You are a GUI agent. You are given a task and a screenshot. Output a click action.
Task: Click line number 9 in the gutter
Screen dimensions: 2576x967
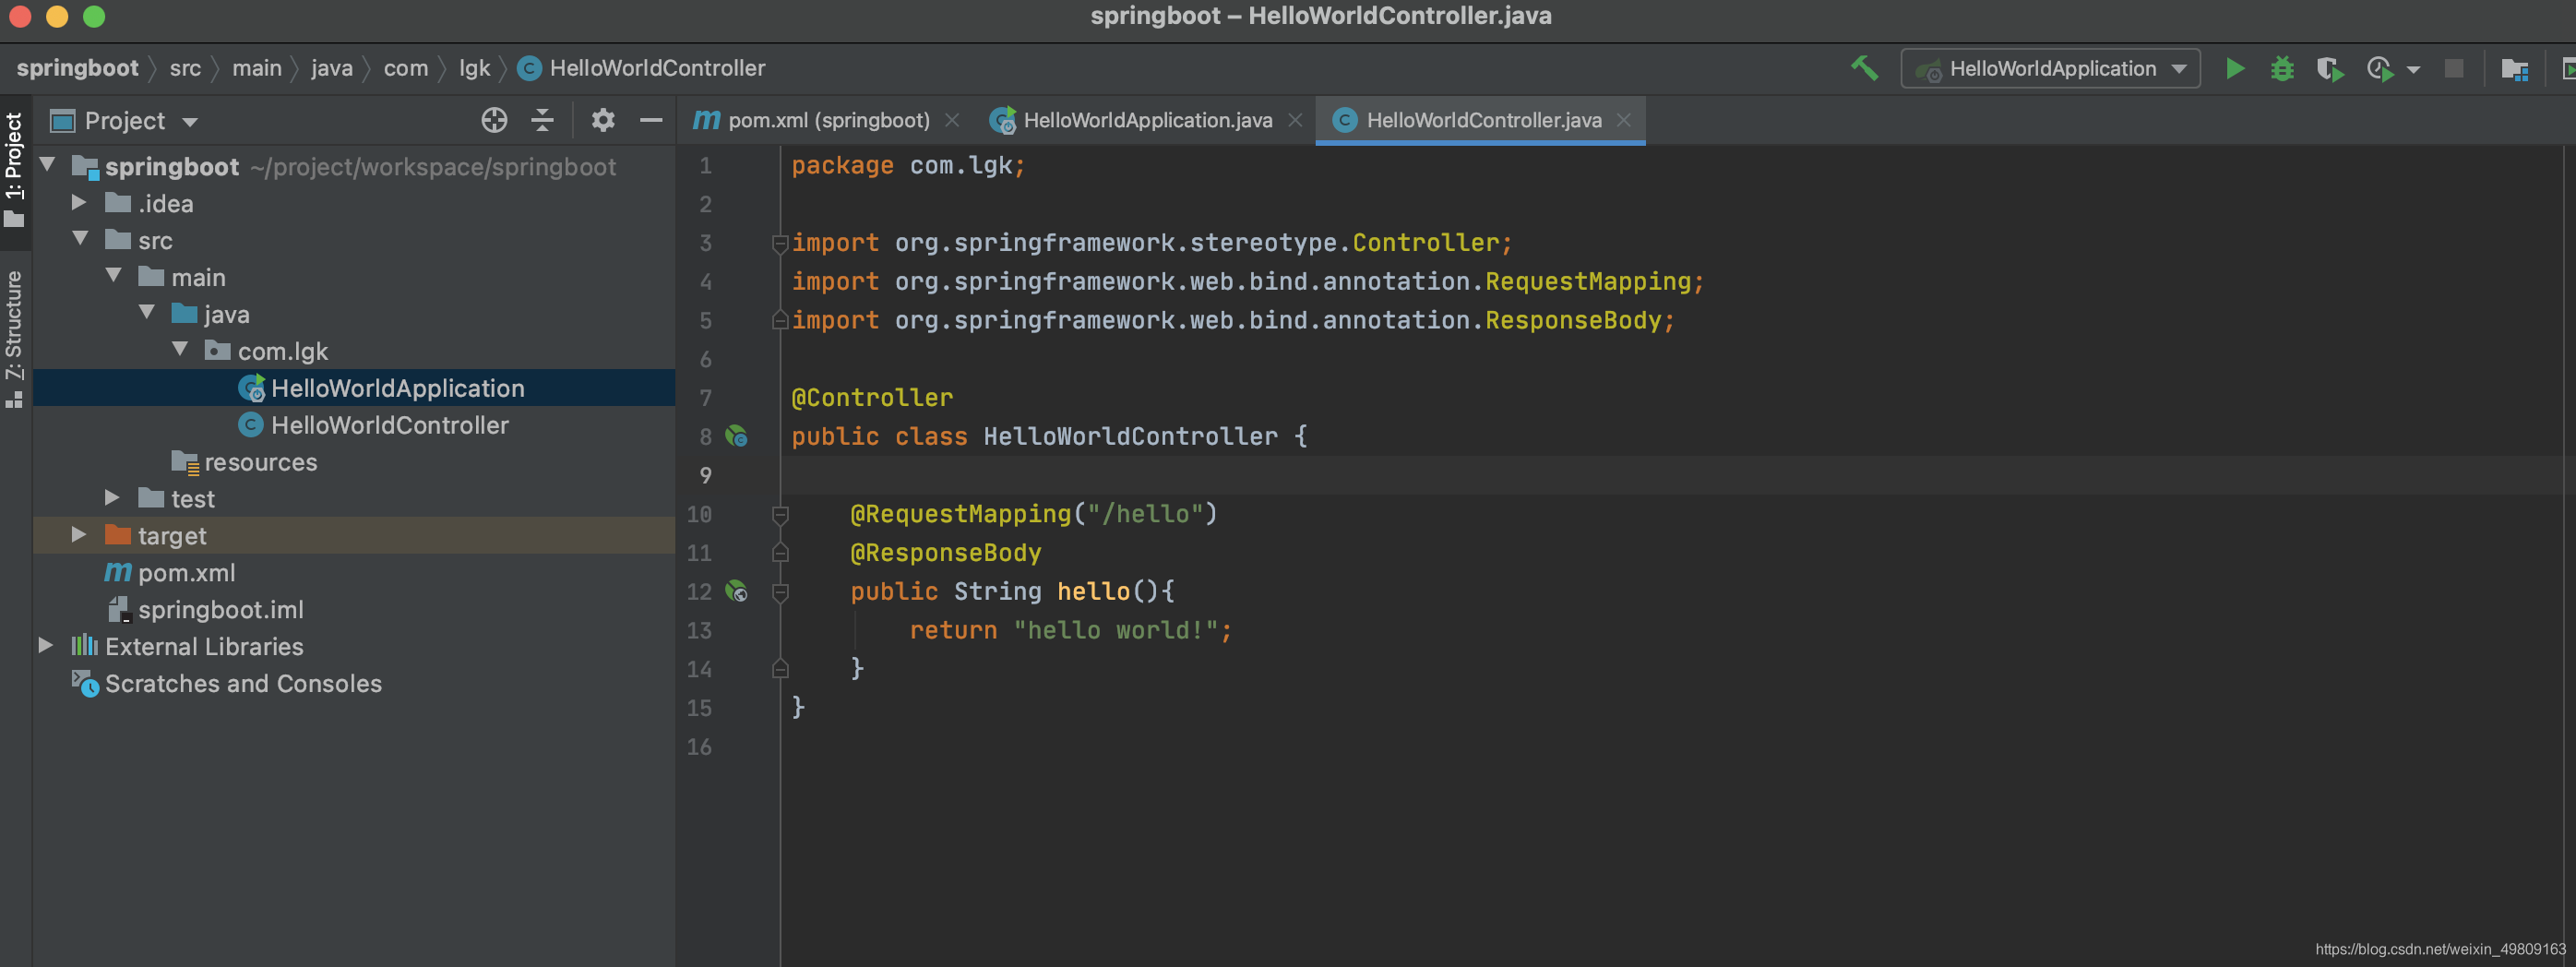[706, 476]
